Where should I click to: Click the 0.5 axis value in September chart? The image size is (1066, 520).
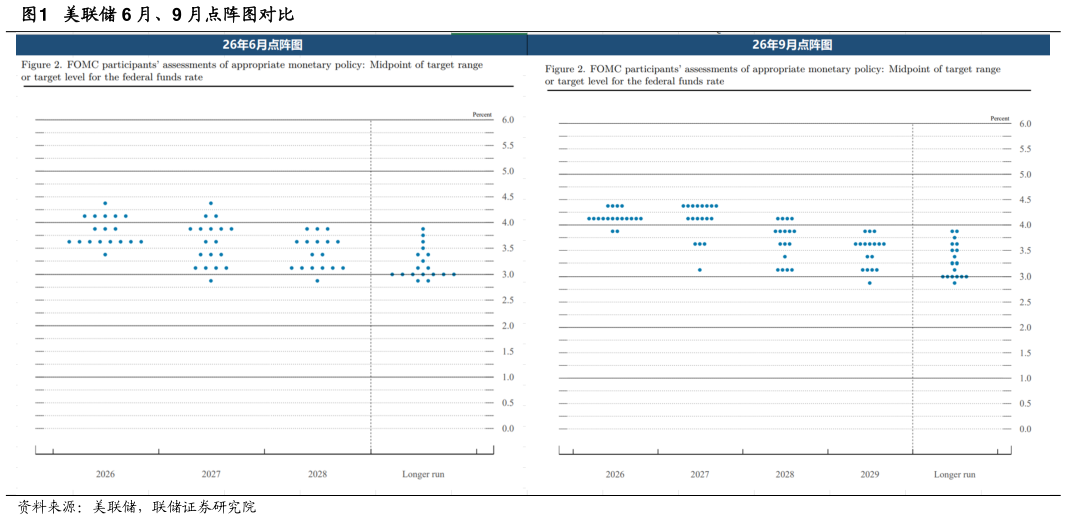pyautogui.click(x=1025, y=403)
